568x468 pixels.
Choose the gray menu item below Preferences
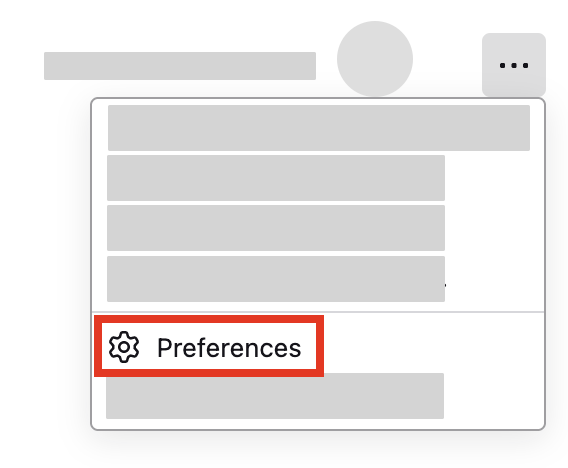pyautogui.click(x=275, y=396)
